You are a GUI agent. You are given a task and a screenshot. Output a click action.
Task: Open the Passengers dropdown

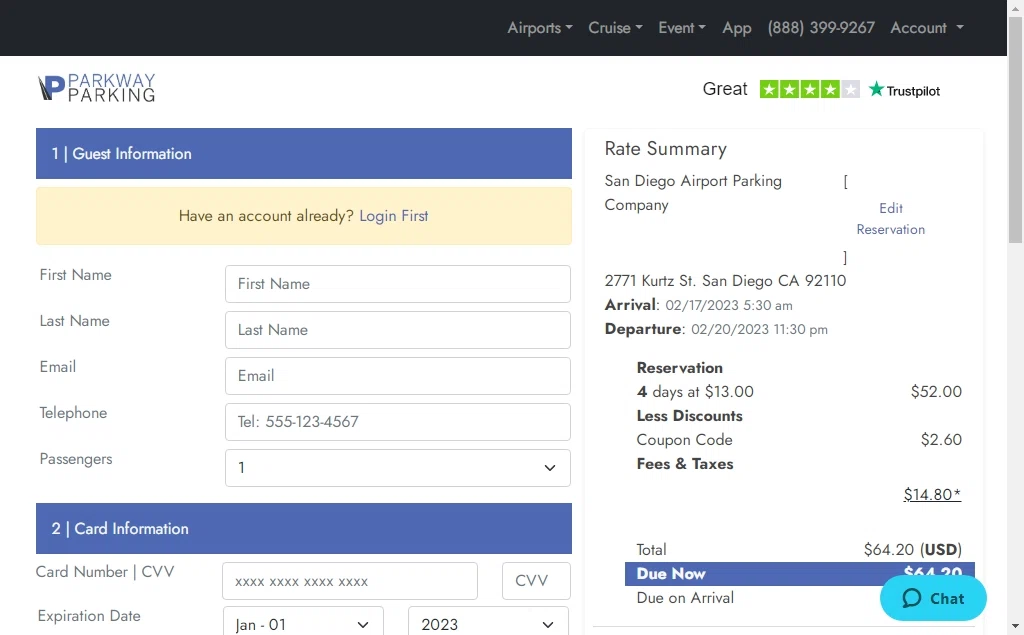(x=398, y=468)
